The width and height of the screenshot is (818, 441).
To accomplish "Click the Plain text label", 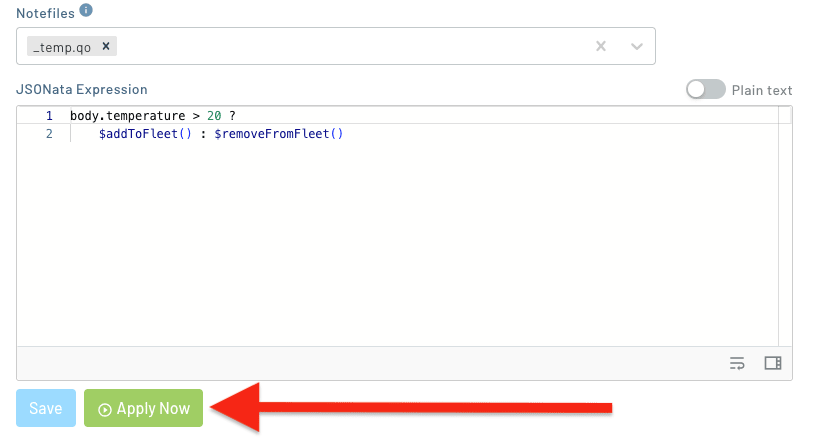I will [x=762, y=90].
